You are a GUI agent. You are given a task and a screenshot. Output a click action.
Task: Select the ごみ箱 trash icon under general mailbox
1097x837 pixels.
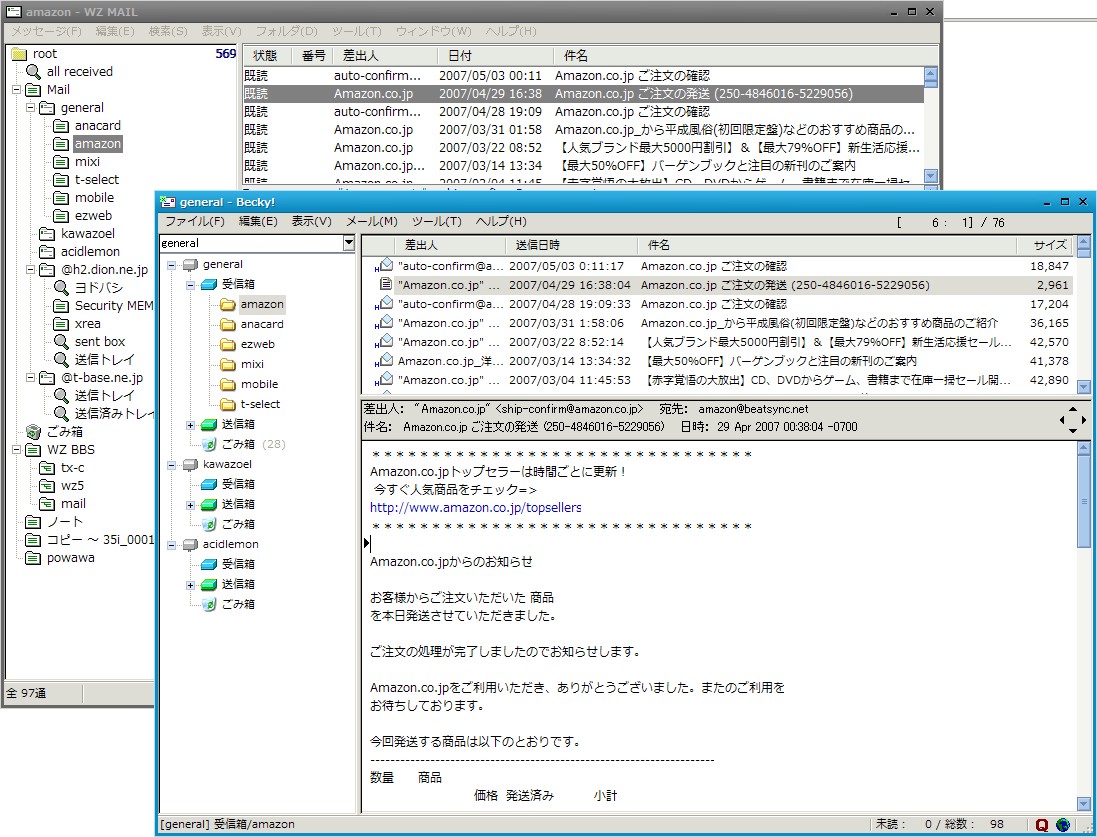point(208,444)
